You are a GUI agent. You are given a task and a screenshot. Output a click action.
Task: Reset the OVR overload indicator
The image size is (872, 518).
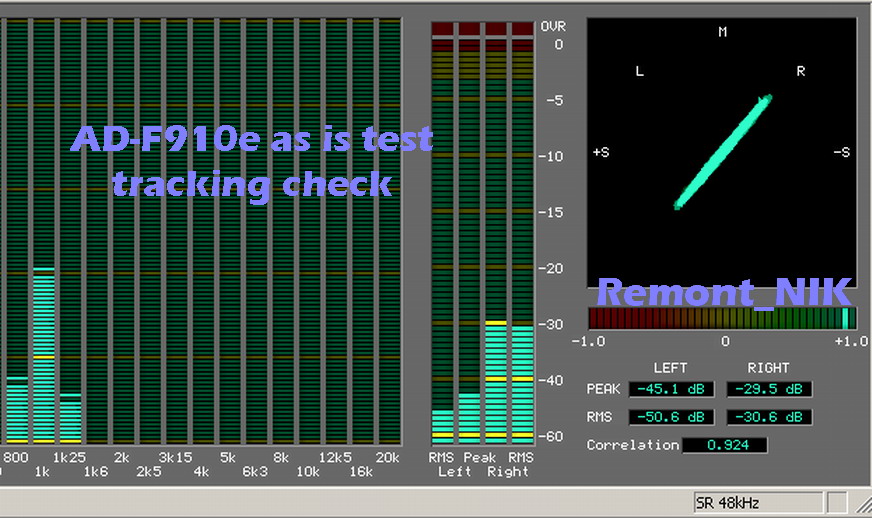tap(482, 29)
